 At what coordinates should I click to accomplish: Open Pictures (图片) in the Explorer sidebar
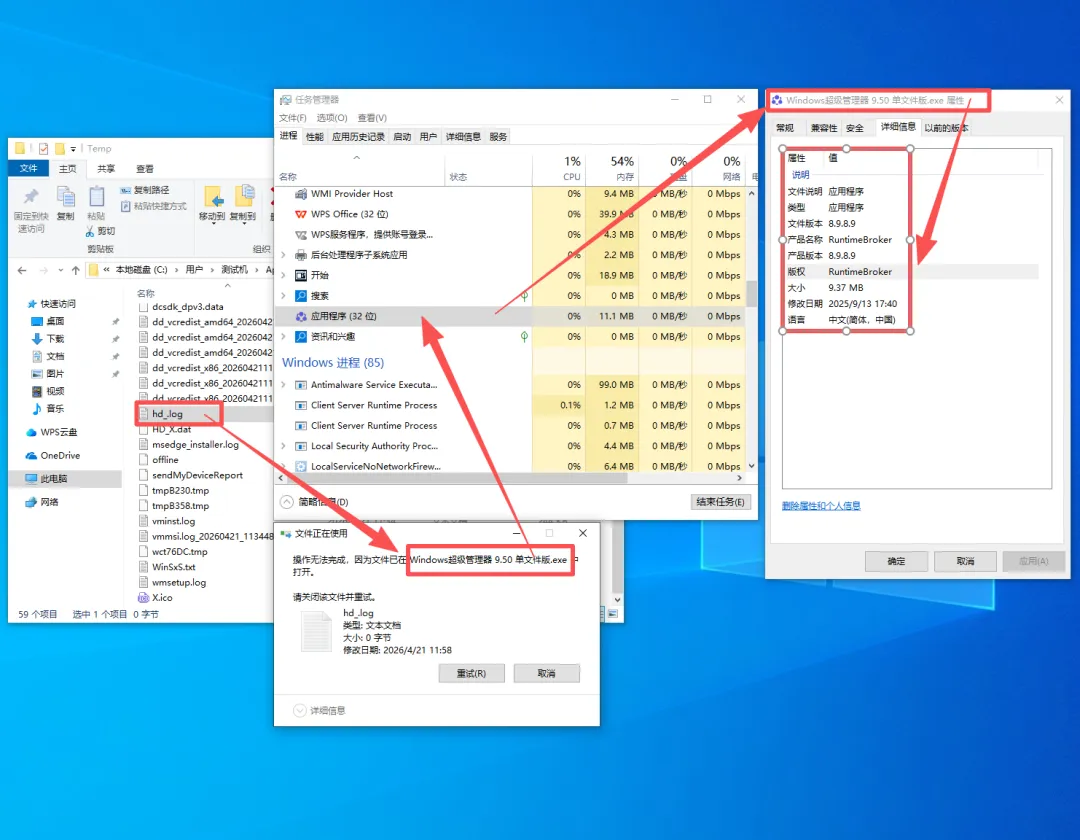pyautogui.click(x=48, y=374)
